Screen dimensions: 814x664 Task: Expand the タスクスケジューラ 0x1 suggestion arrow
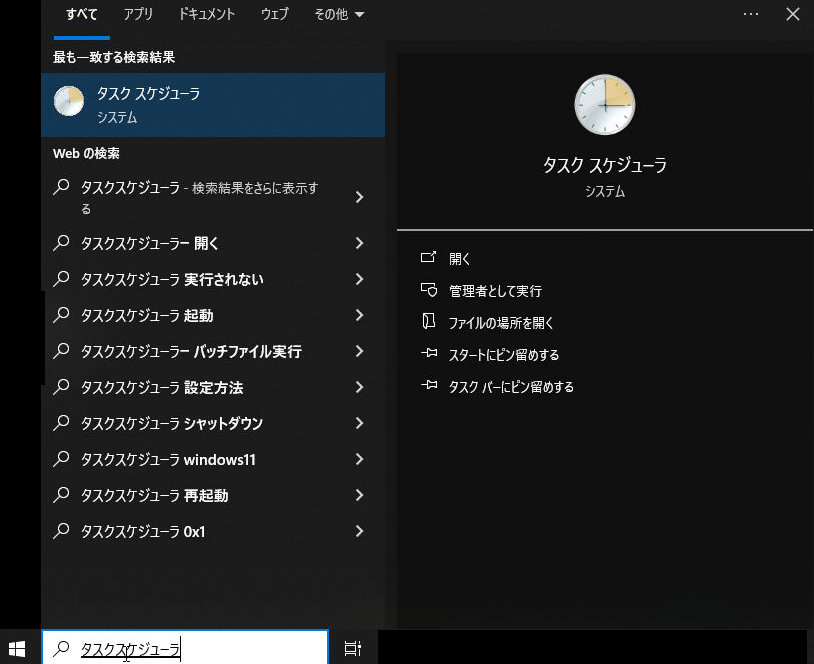360,531
